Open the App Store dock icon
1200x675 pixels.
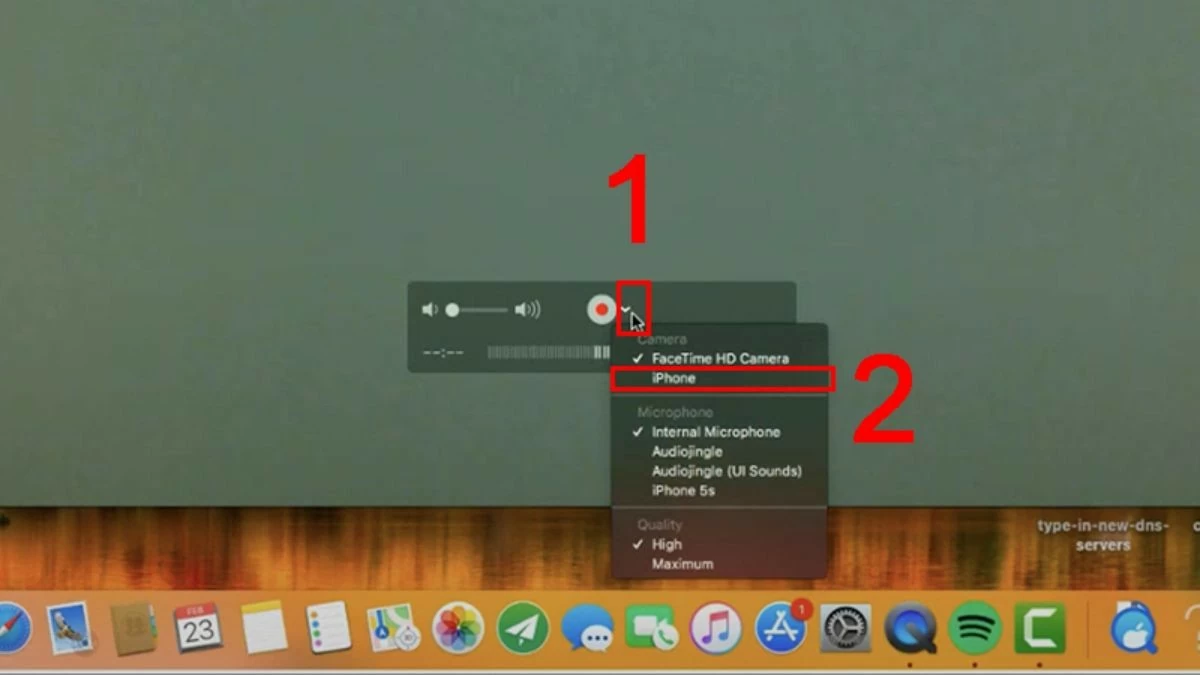[x=781, y=628]
